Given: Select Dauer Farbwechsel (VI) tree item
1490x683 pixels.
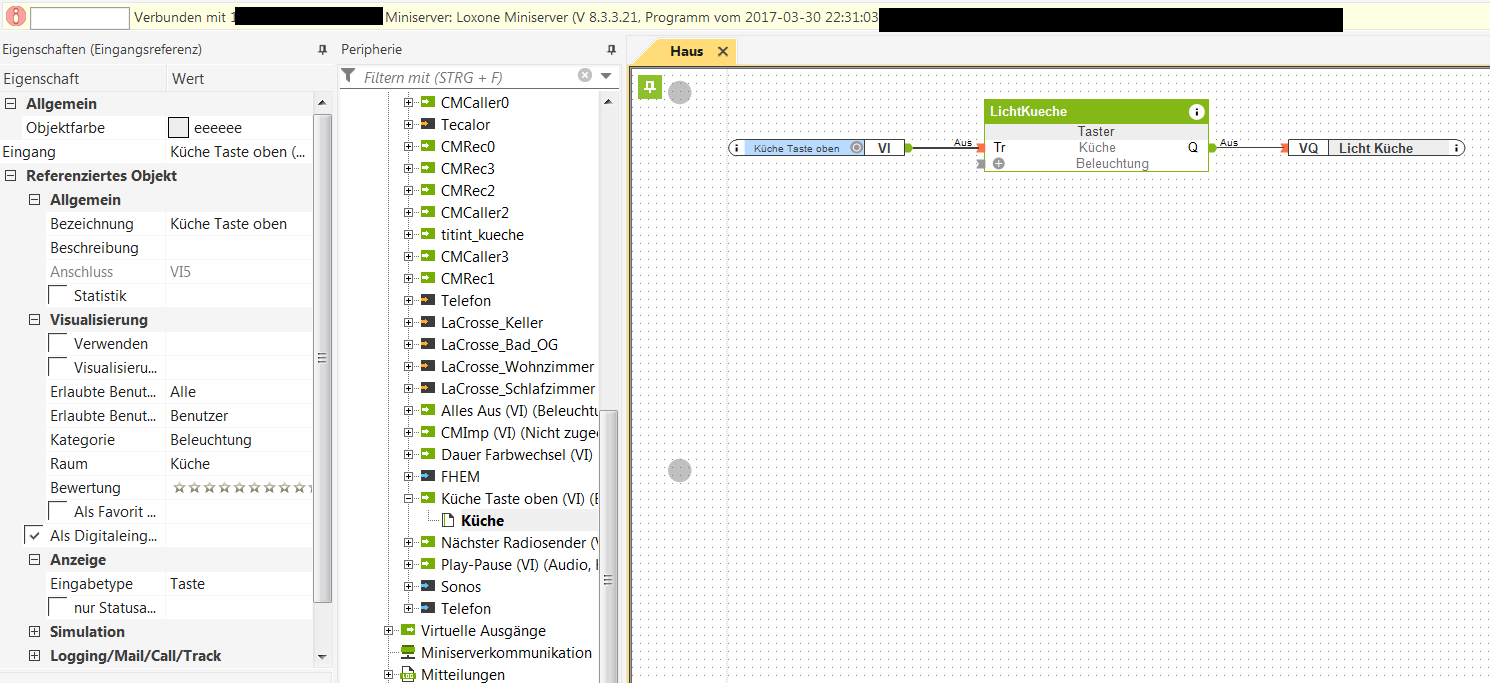Looking at the screenshot, I should [x=517, y=455].
